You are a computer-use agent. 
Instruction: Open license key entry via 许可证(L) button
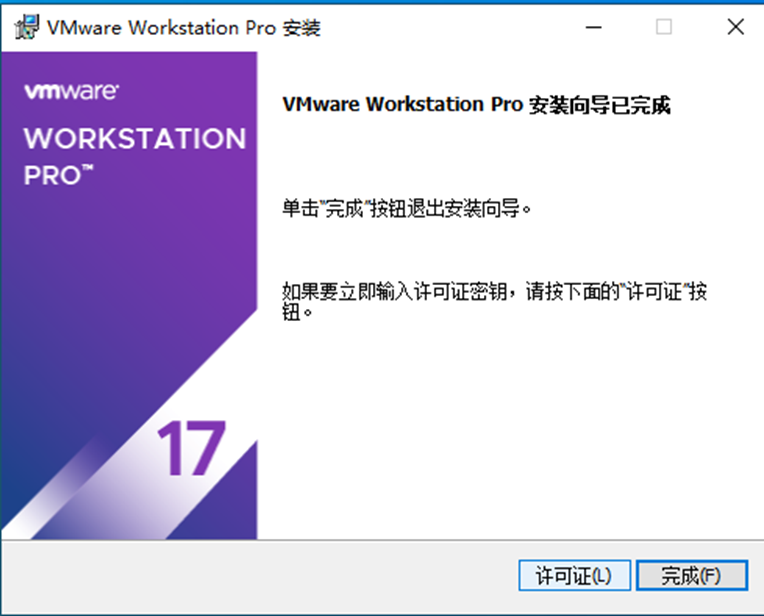point(574,576)
